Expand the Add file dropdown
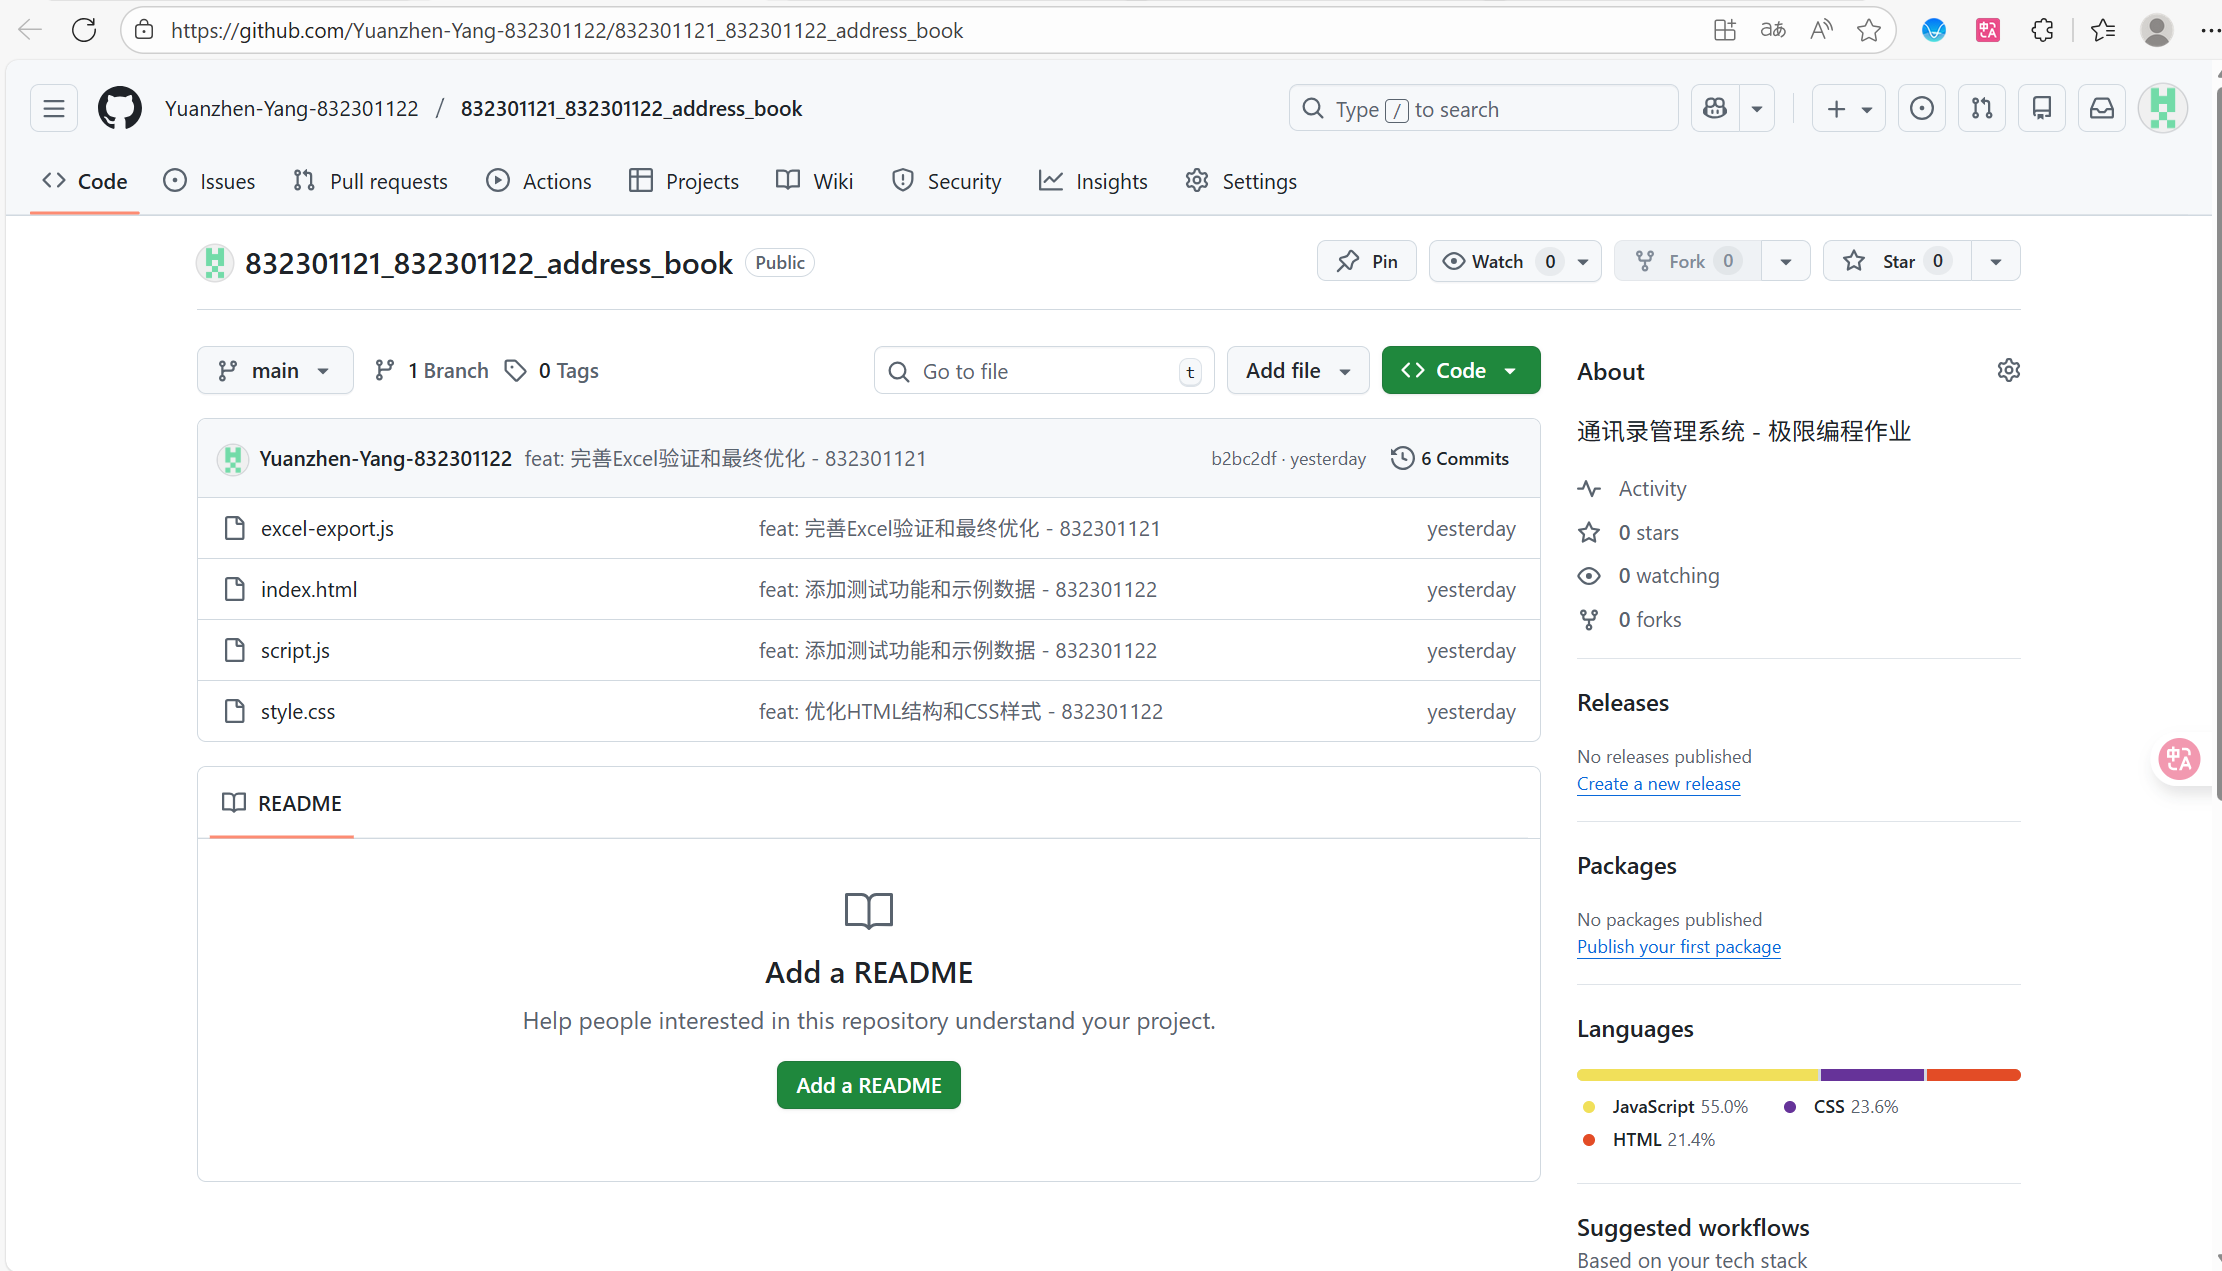This screenshot has height=1271, width=2222. (1297, 370)
